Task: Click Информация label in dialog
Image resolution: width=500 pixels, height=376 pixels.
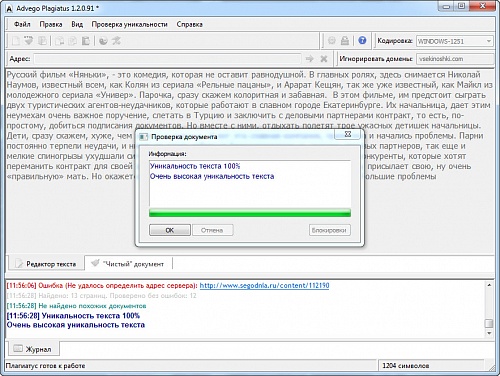Action: tap(168, 154)
